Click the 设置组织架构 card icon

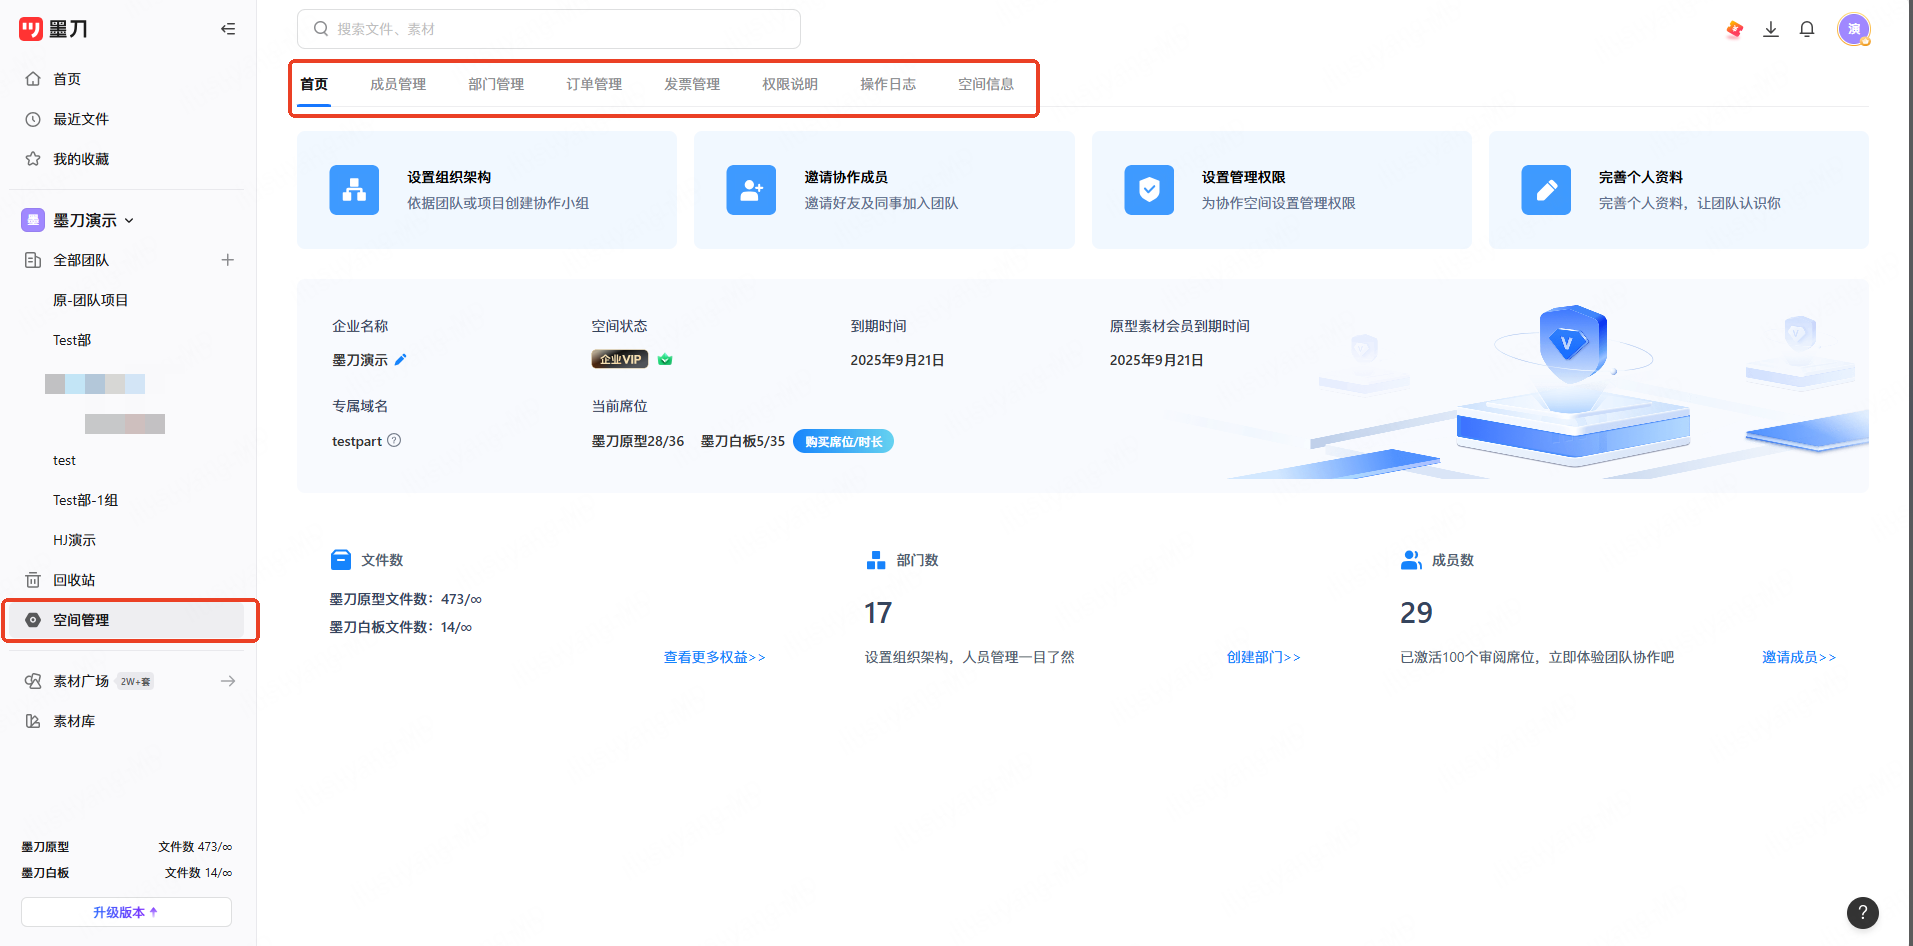coord(354,190)
